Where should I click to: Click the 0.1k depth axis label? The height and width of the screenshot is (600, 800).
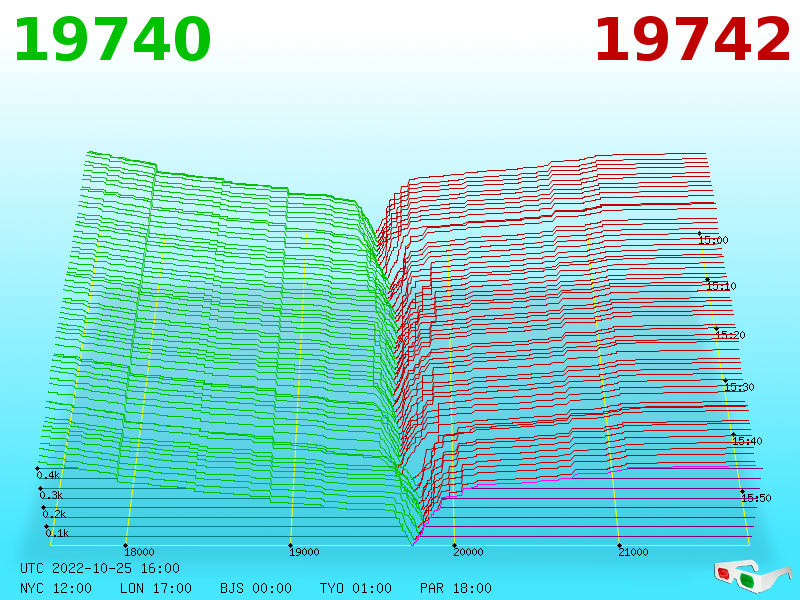pyautogui.click(x=57, y=533)
